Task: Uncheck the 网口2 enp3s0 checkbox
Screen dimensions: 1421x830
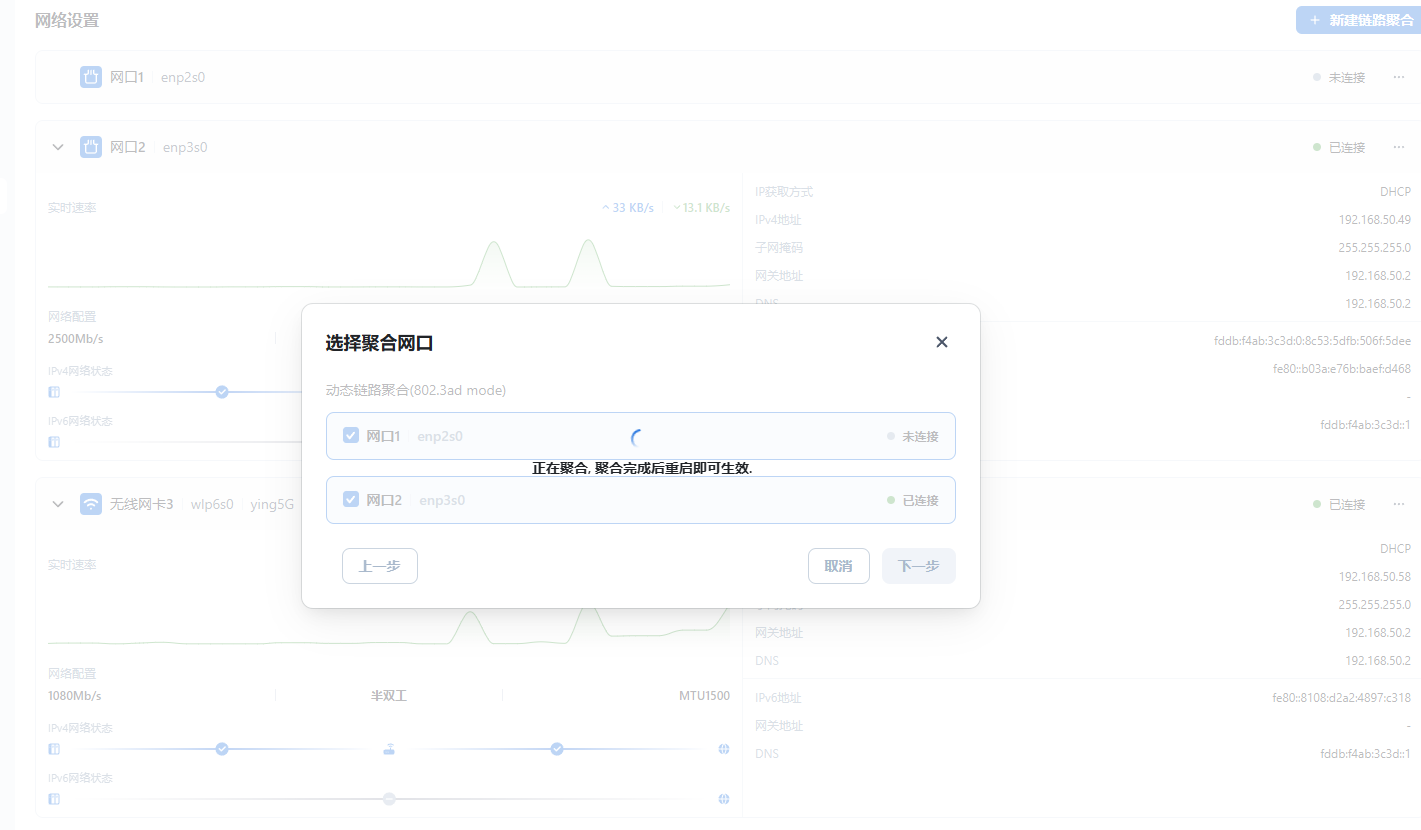Action: pyautogui.click(x=351, y=499)
